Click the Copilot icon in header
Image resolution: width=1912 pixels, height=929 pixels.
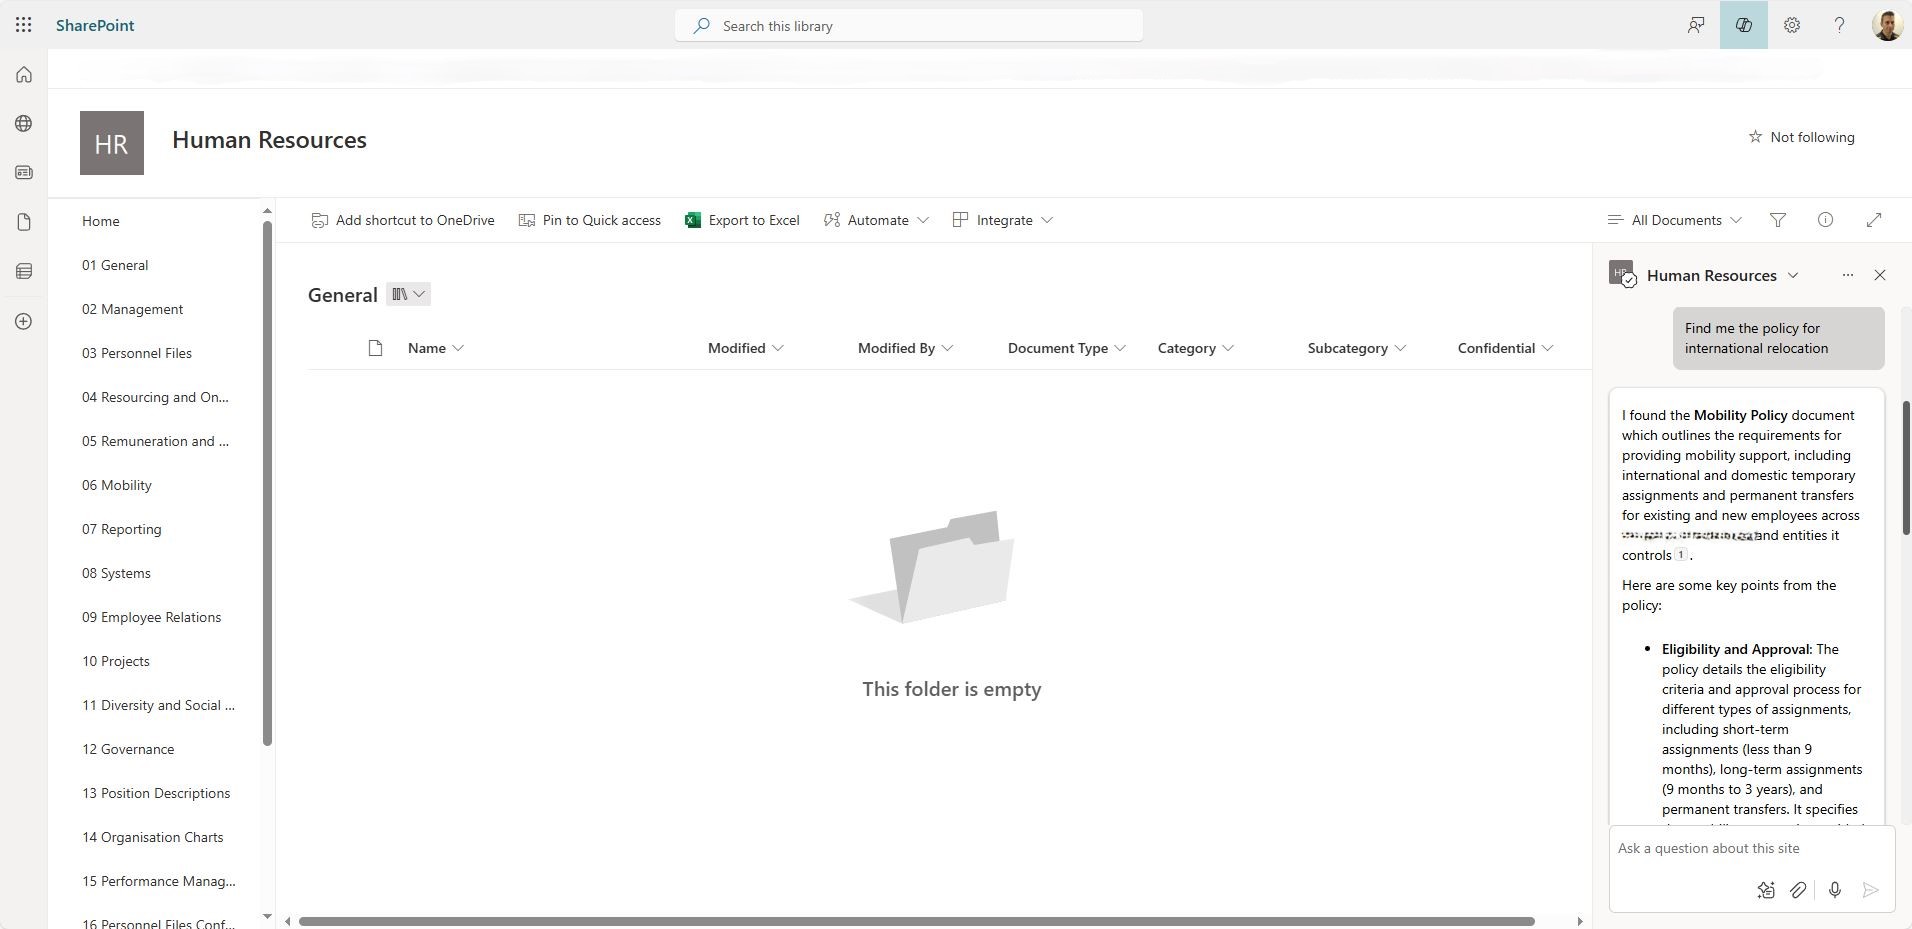coord(1743,25)
